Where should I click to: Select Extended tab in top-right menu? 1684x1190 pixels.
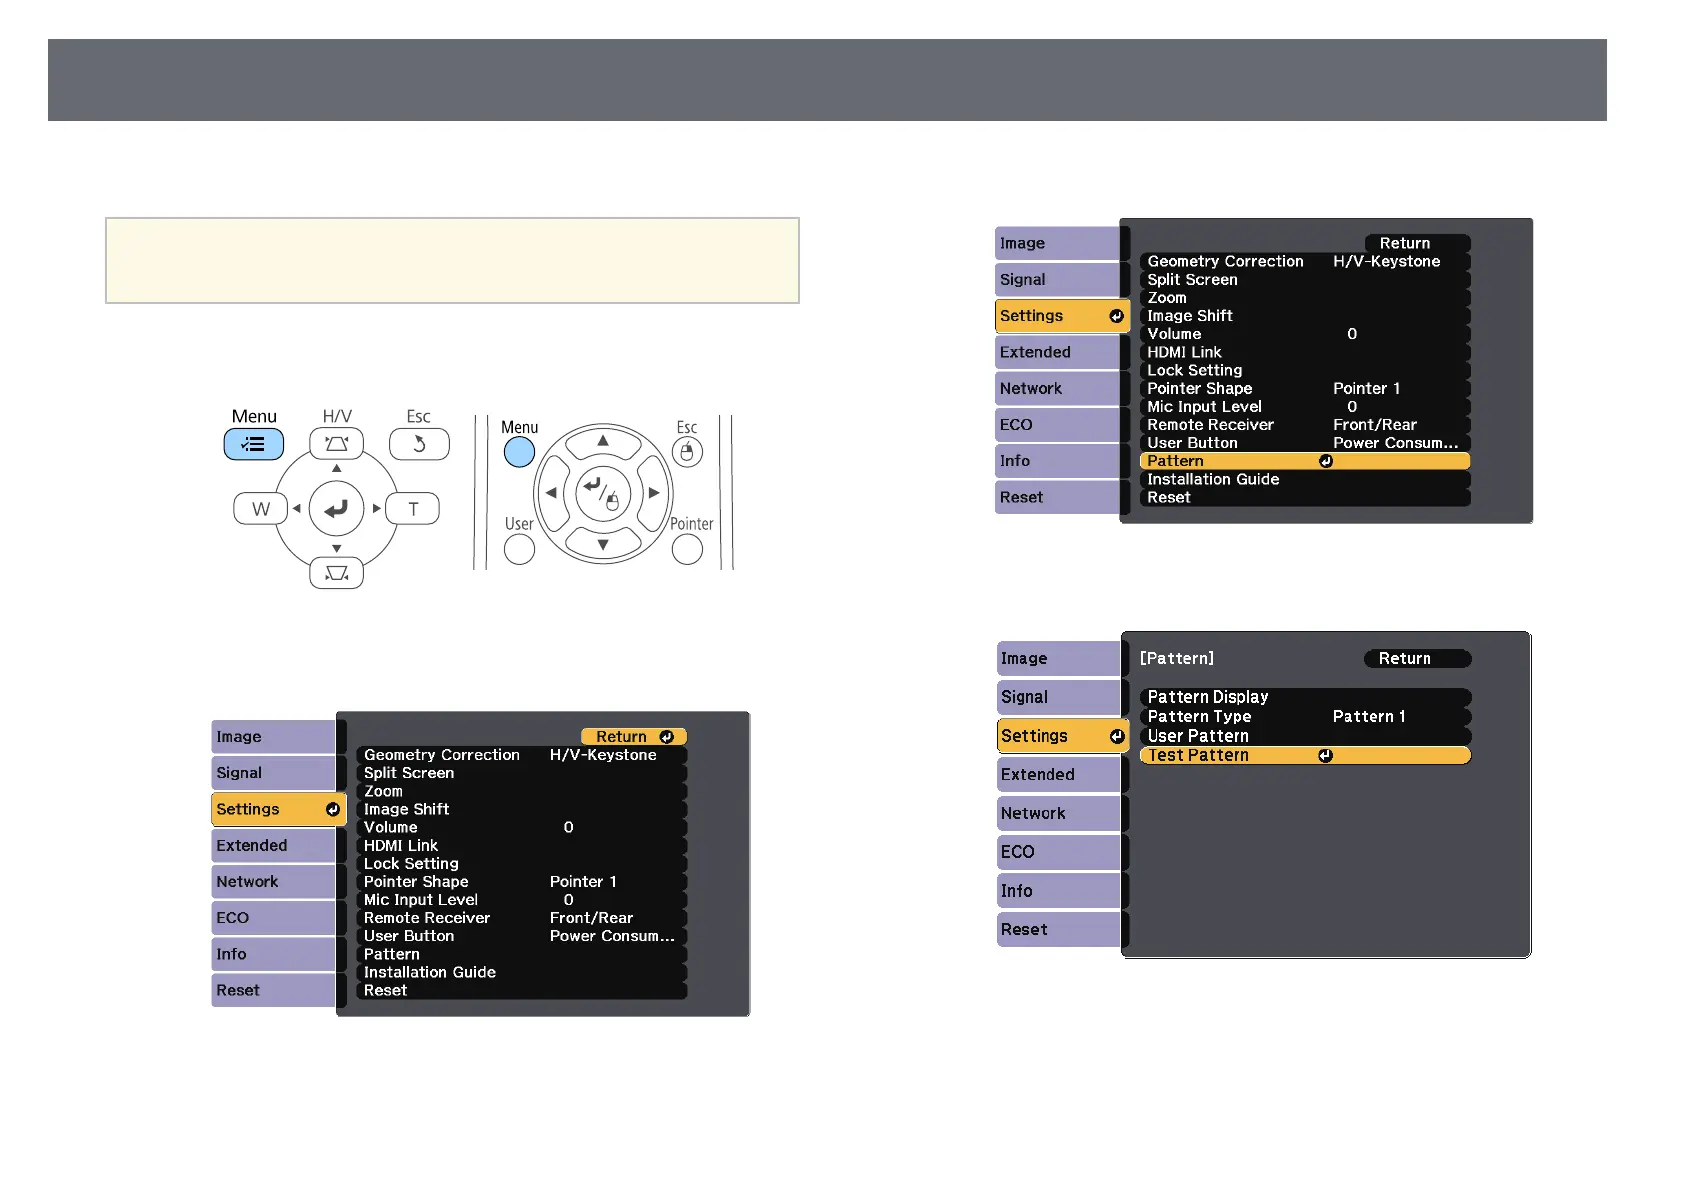pyautogui.click(x=1057, y=352)
